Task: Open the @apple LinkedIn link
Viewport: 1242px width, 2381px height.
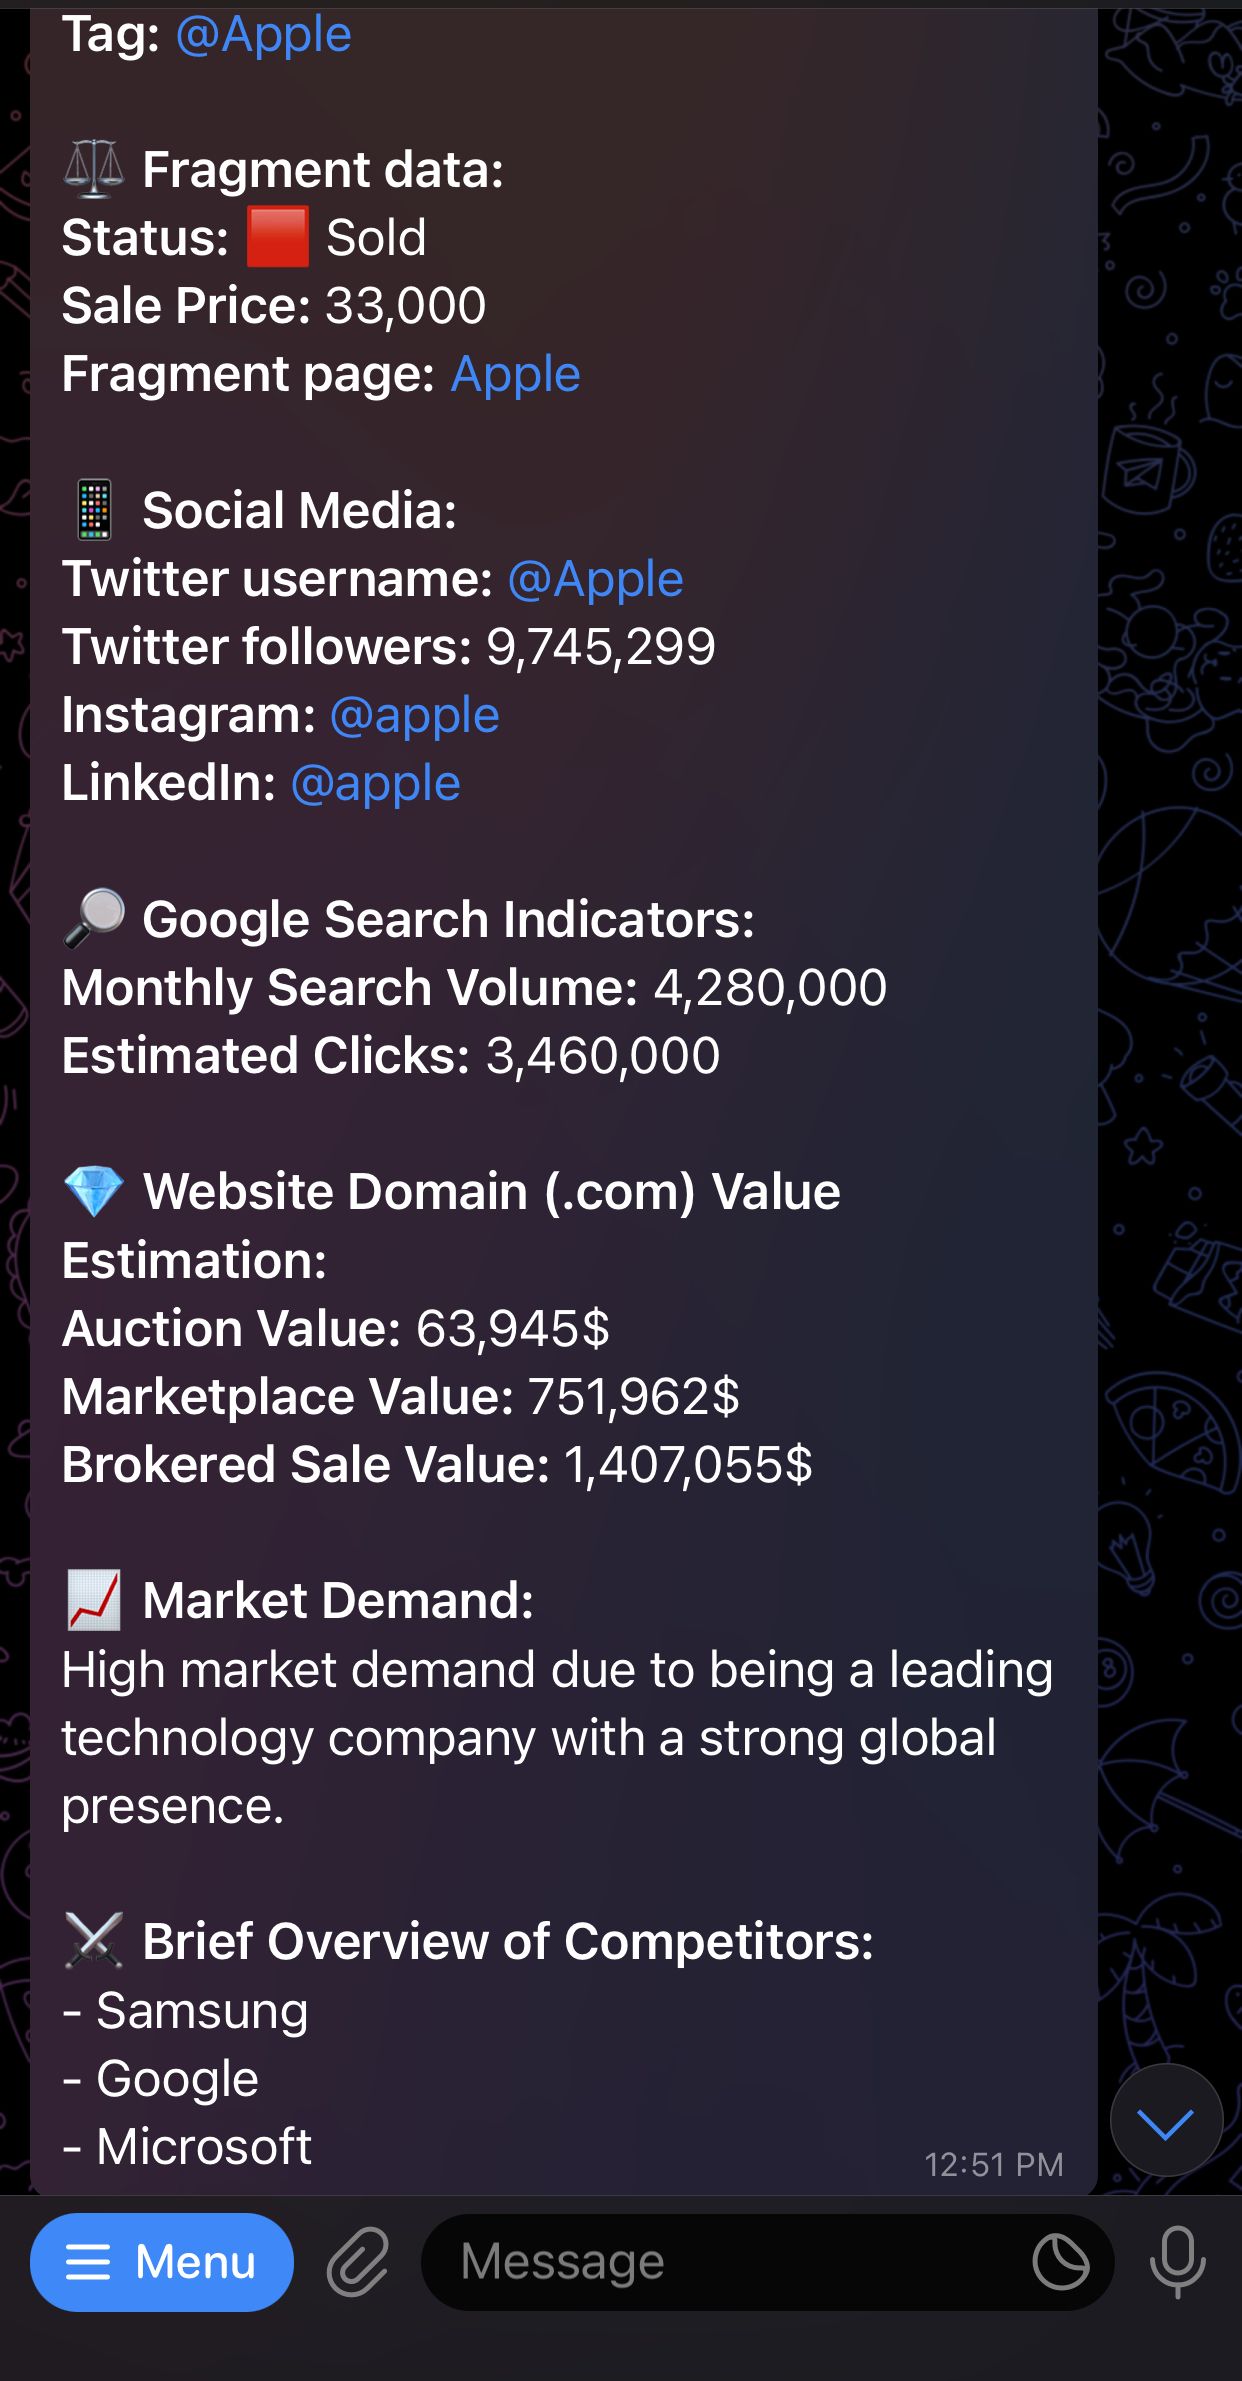Action: click(375, 783)
